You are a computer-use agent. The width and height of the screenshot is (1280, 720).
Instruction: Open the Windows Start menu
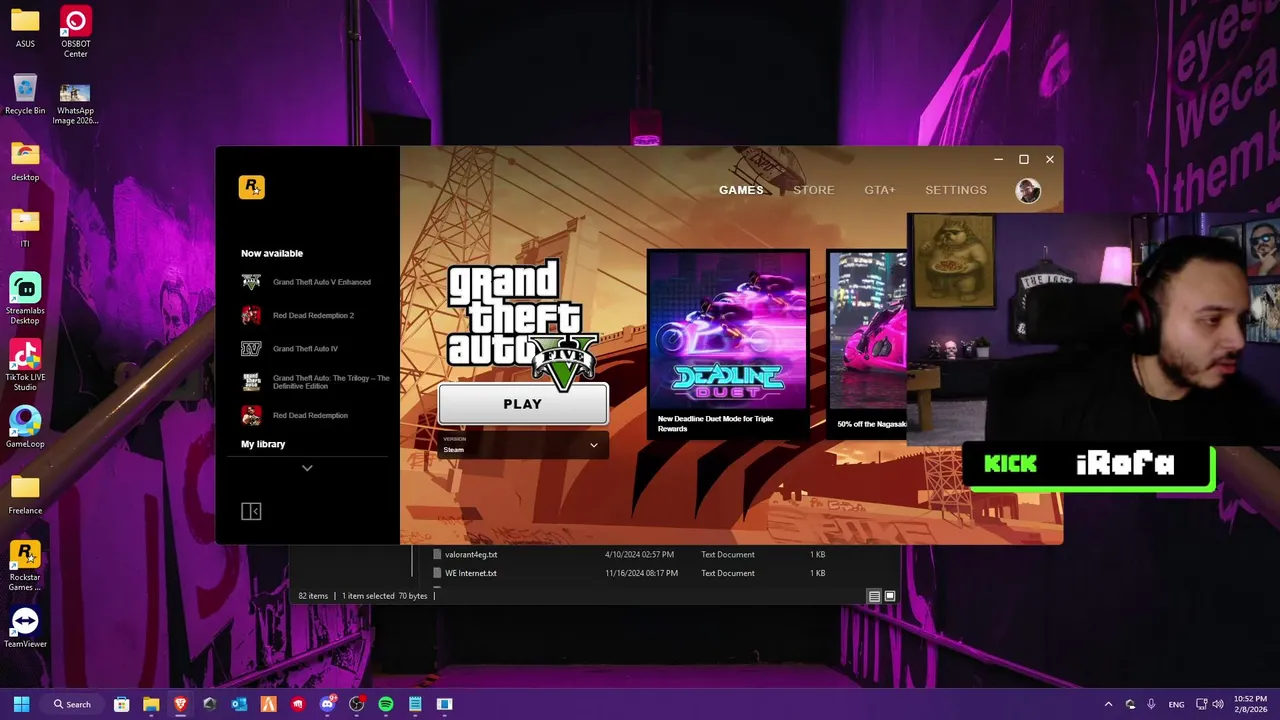pos(22,704)
